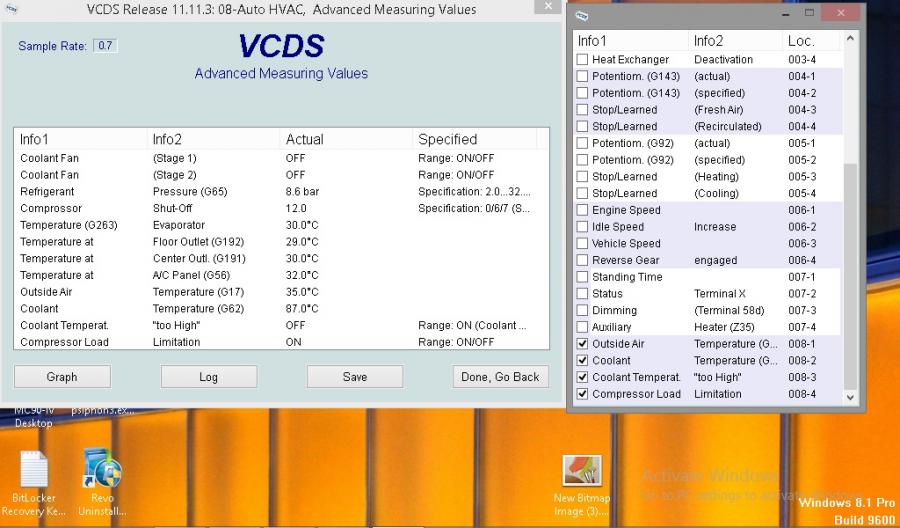Viewport: 900px width, 528px height.
Task: Click the scrollbar up arrow in list
Action: [x=851, y=38]
